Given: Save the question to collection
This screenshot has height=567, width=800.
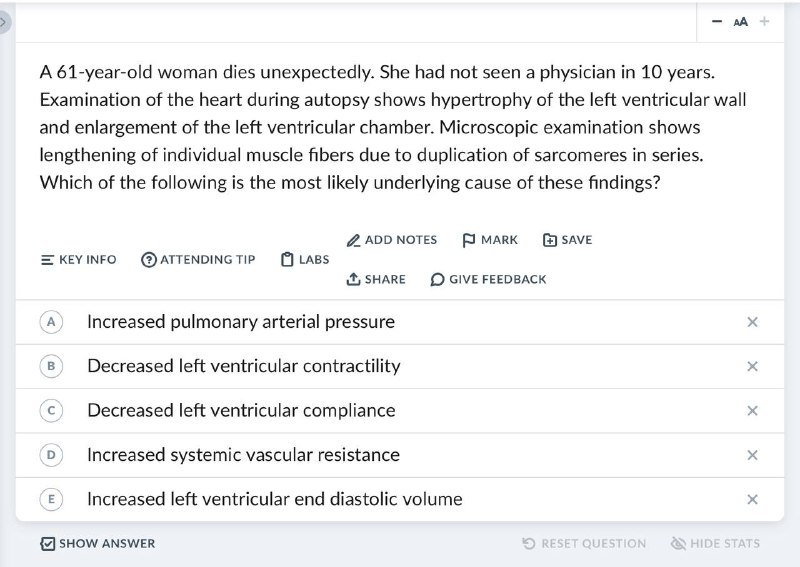Looking at the screenshot, I should point(567,240).
